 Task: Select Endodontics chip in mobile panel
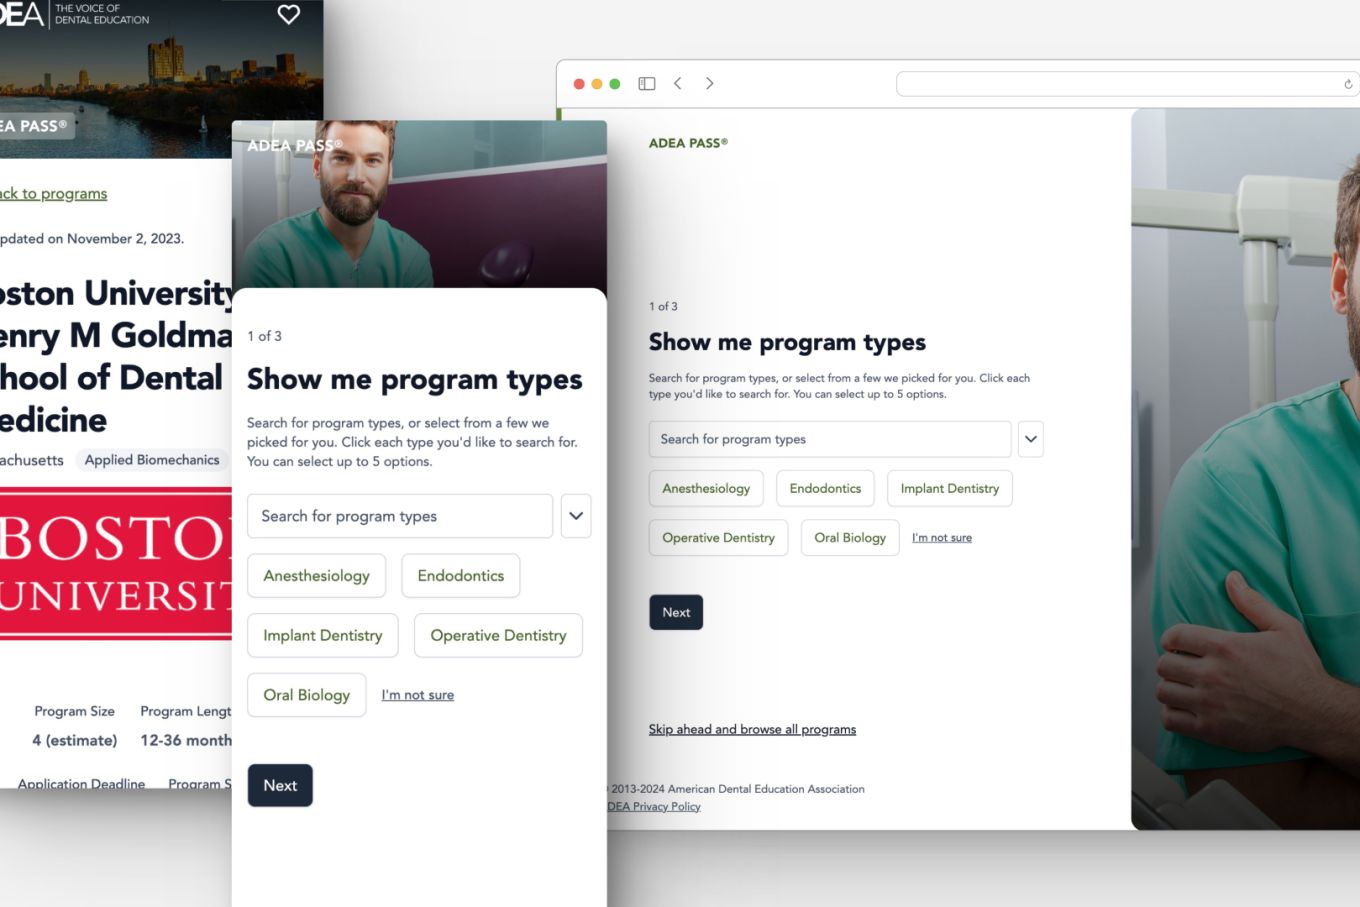(461, 576)
